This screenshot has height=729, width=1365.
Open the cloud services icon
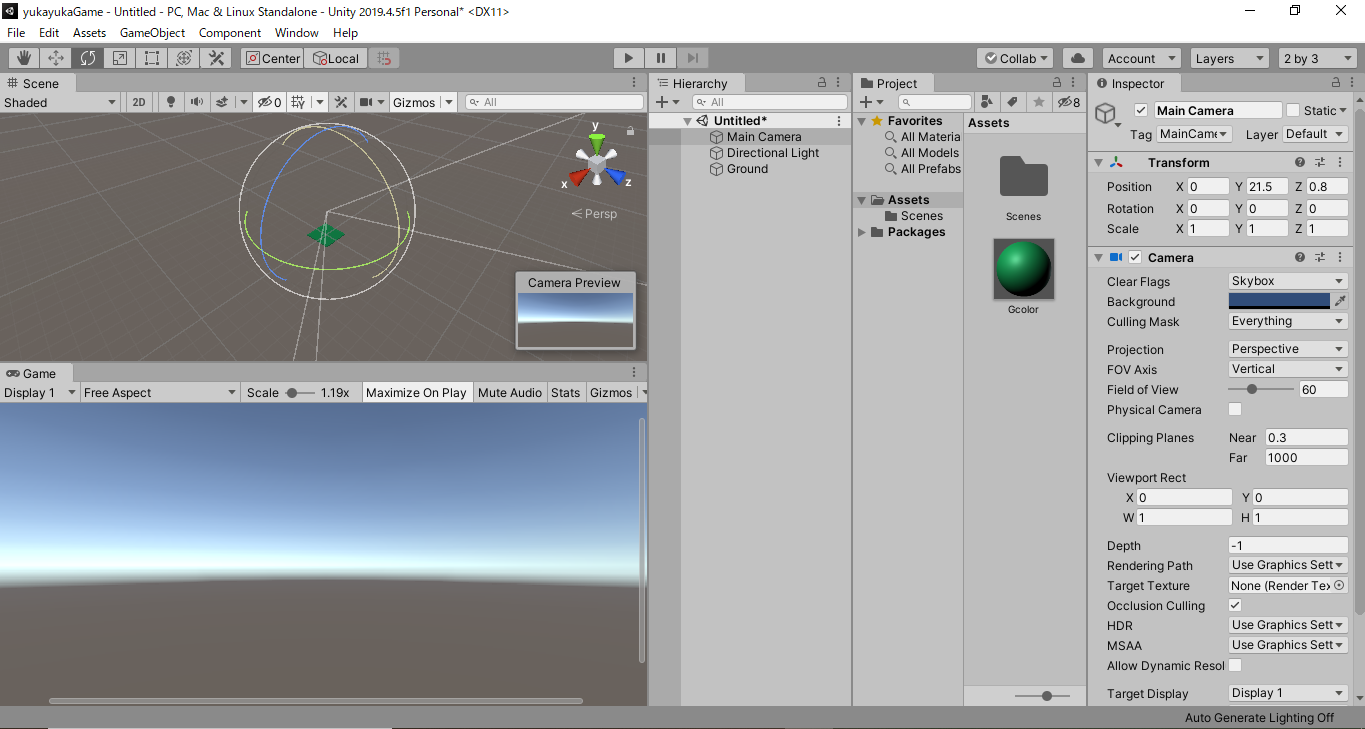click(x=1078, y=58)
